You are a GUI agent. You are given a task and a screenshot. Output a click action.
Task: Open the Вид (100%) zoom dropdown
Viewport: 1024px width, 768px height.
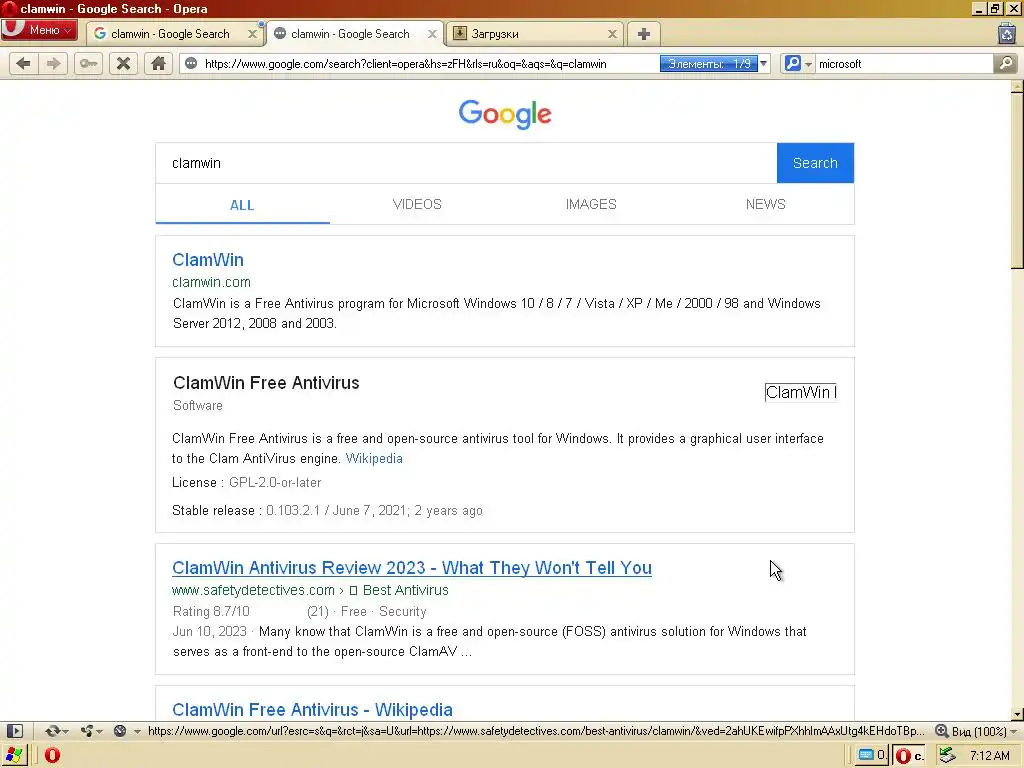point(976,731)
